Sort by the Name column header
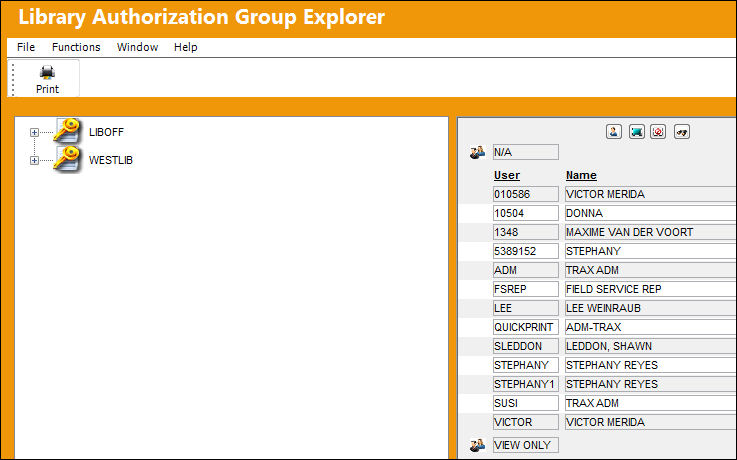 pyautogui.click(x=581, y=175)
